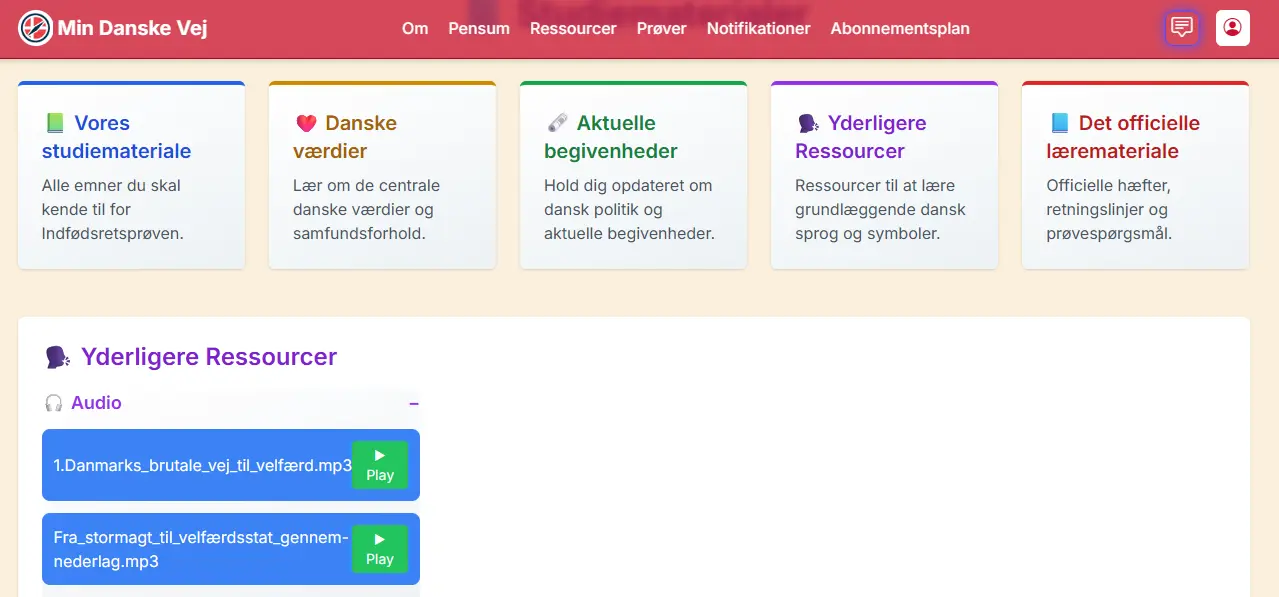Open the Yderligere Ressourcer card

click(883, 176)
